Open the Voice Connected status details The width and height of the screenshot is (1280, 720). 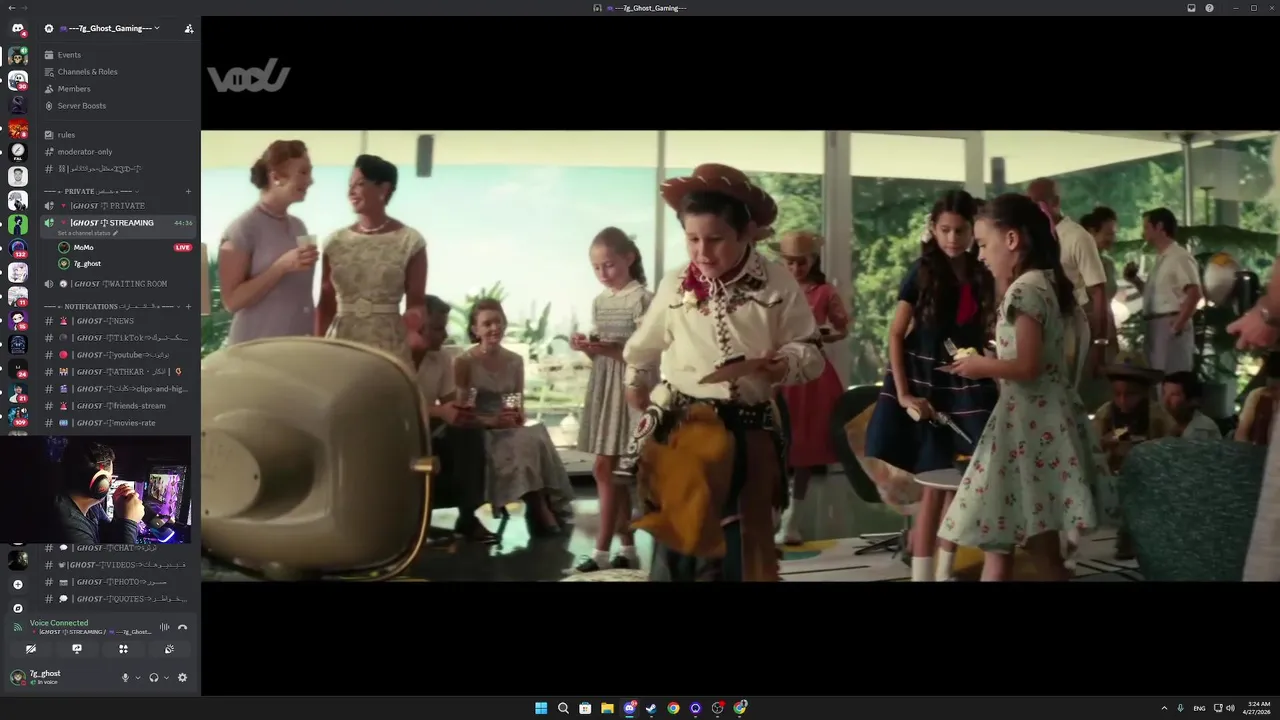(59, 623)
